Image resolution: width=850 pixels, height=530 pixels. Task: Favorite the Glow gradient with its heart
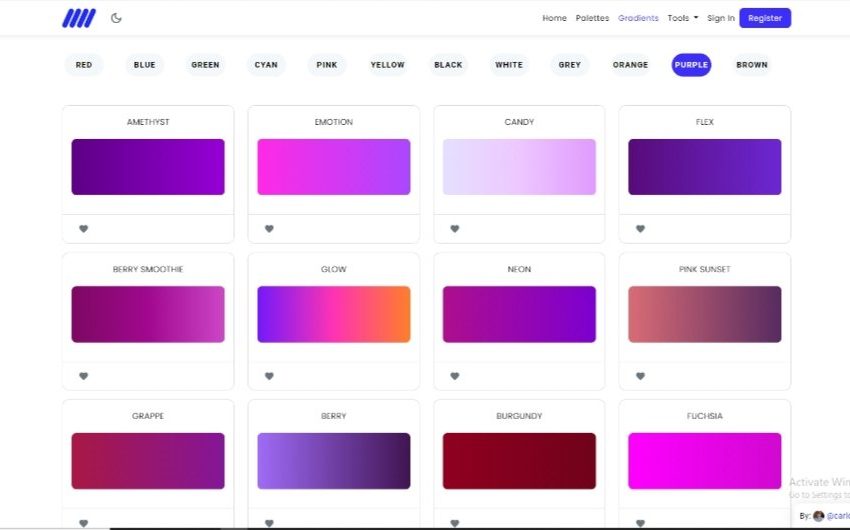pos(269,376)
